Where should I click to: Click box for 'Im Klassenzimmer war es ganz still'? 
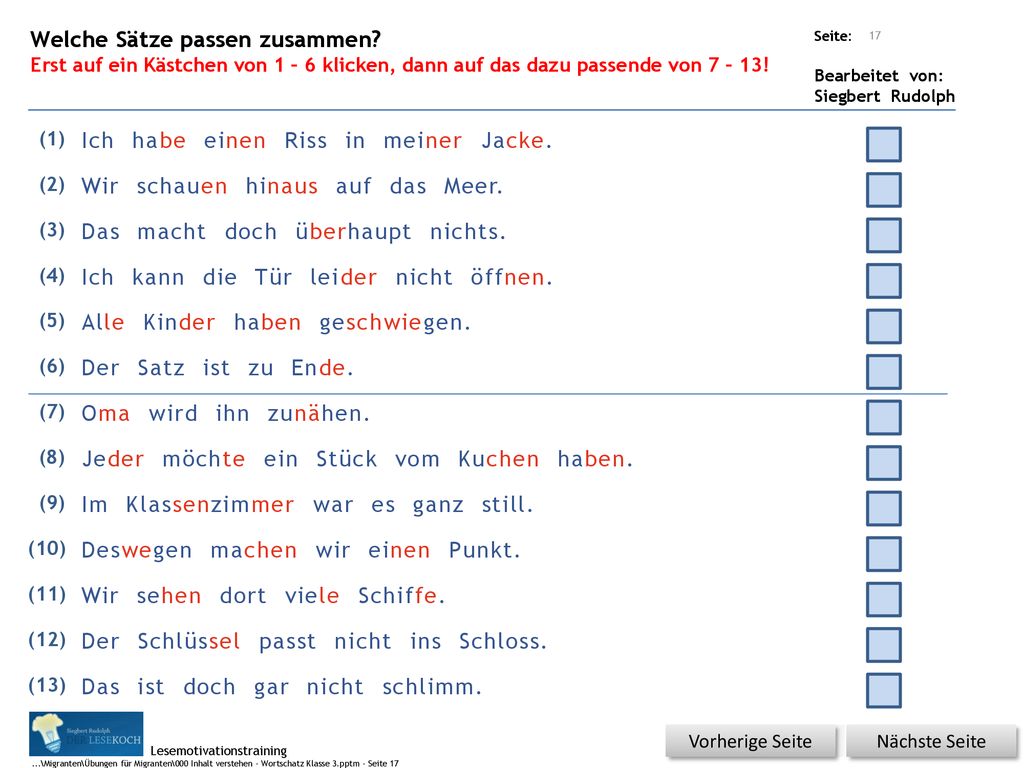pyautogui.click(x=884, y=508)
